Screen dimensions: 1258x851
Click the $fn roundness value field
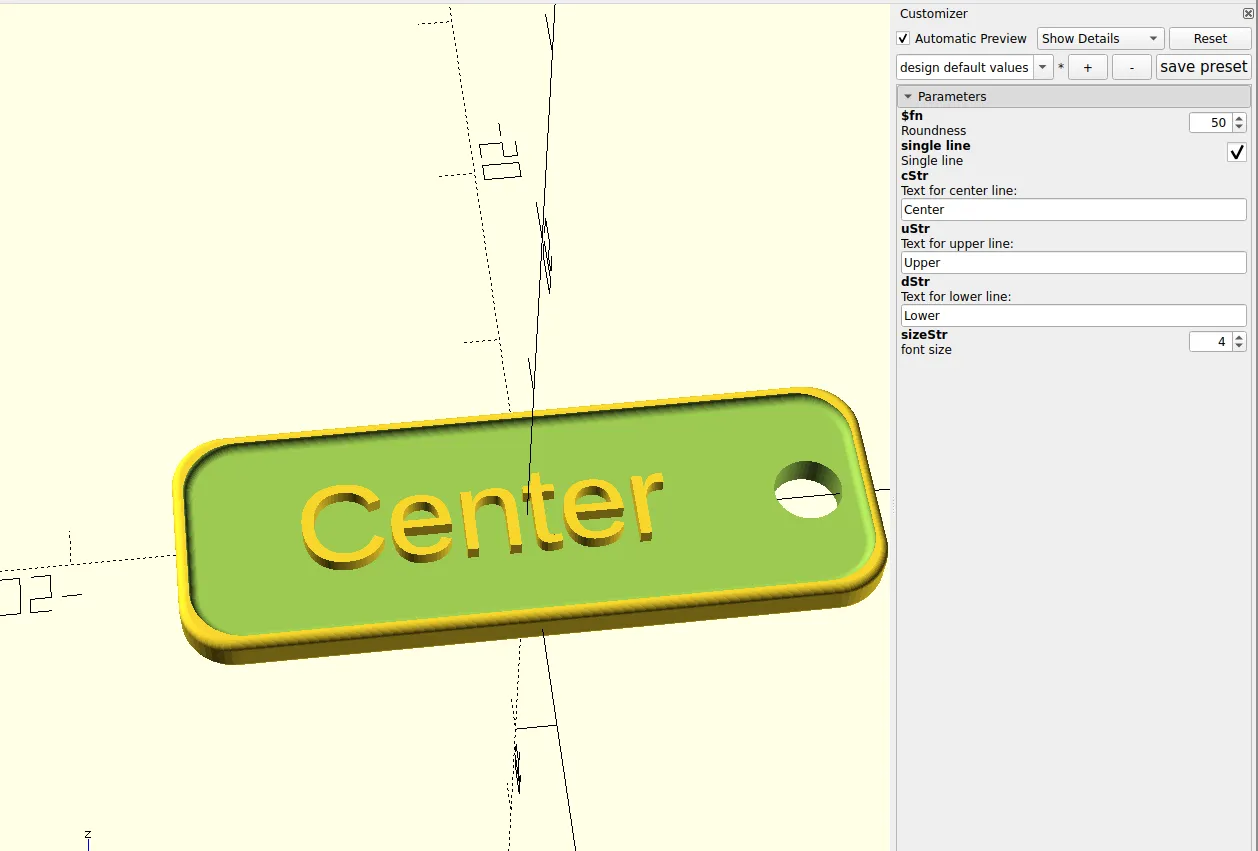point(1210,123)
